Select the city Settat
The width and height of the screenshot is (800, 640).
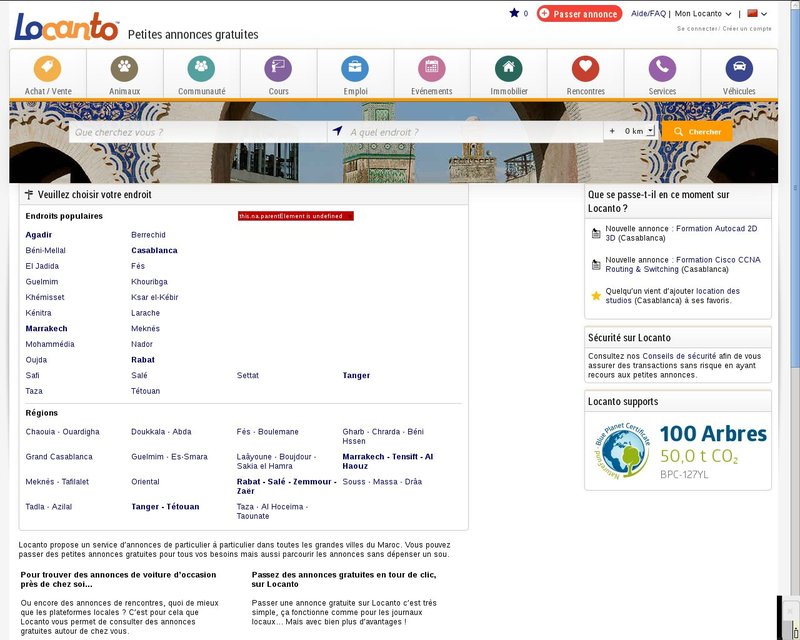[x=247, y=376]
